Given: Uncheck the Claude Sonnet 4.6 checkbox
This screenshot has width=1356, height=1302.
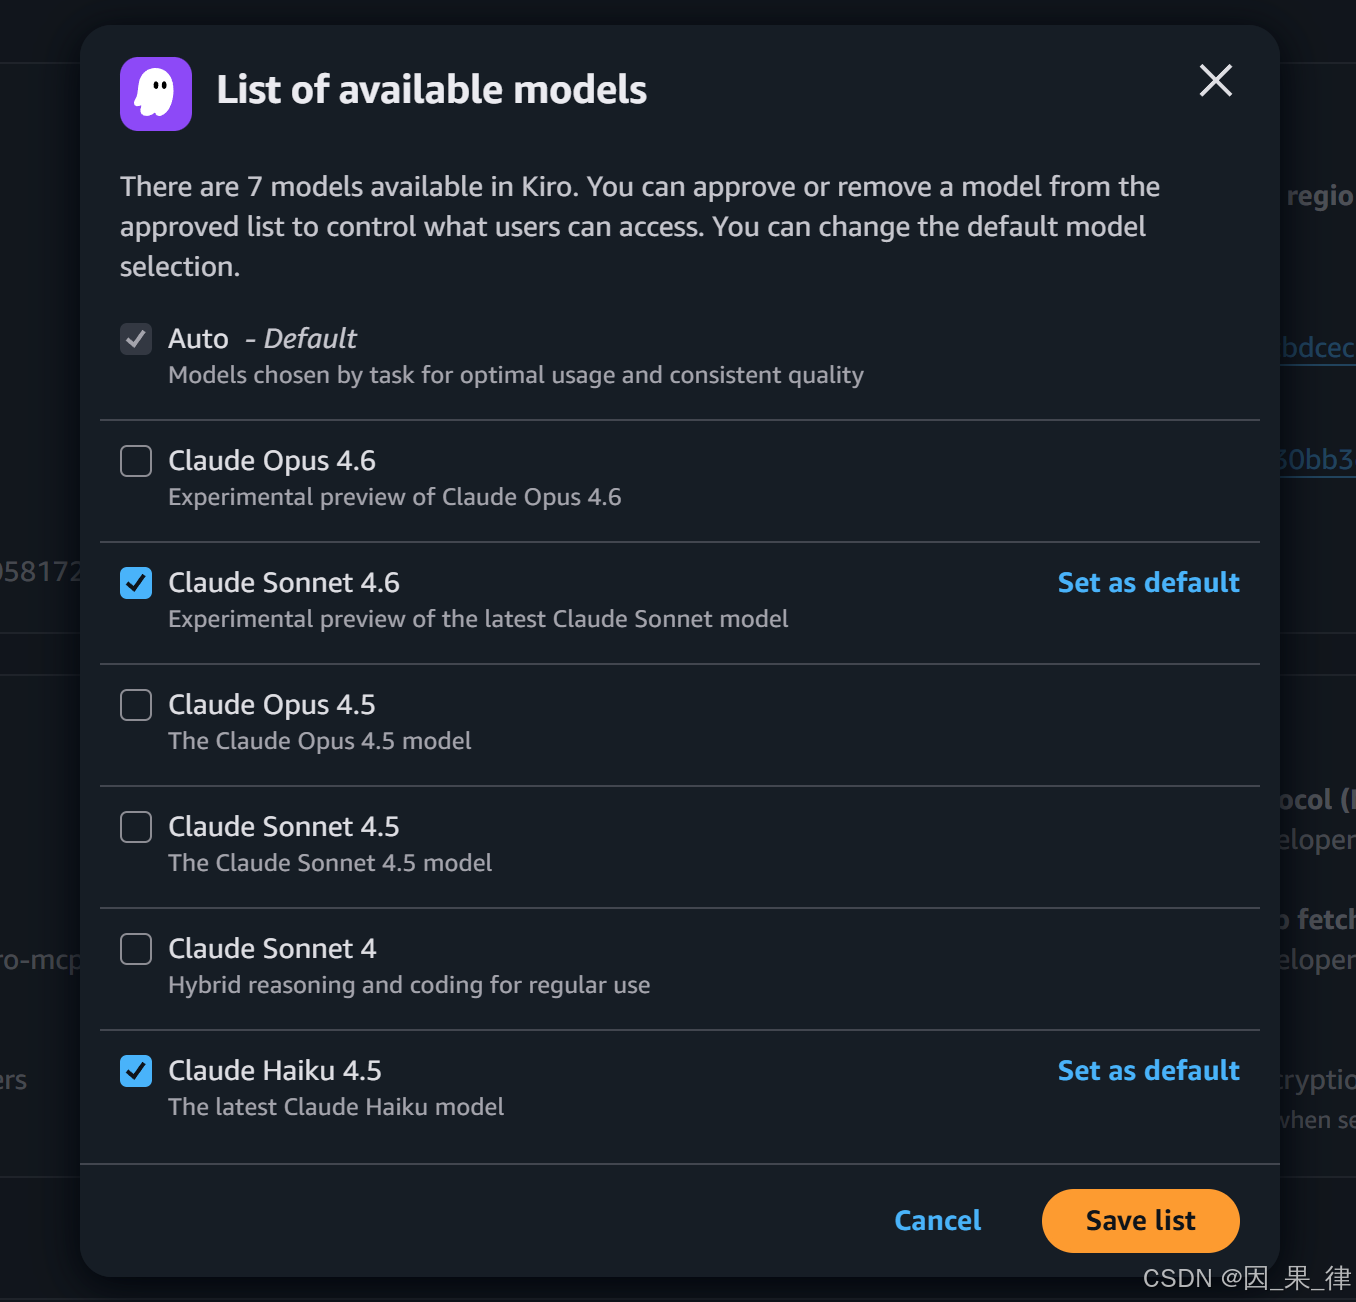Looking at the screenshot, I should (x=136, y=583).
